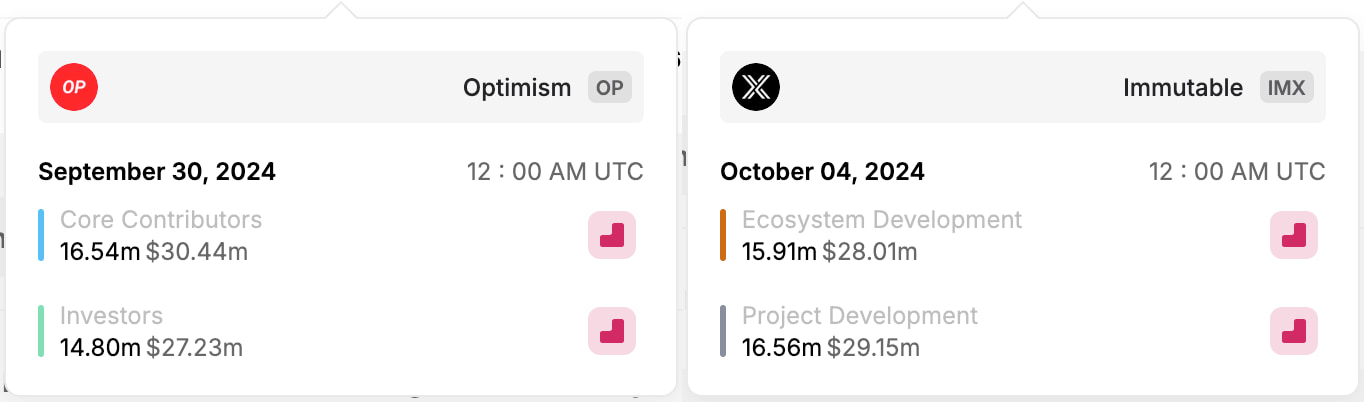Image resolution: width=1364 pixels, height=402 pixels.
Task: Select the Project Development allocation label
Action: click(860, 316)
